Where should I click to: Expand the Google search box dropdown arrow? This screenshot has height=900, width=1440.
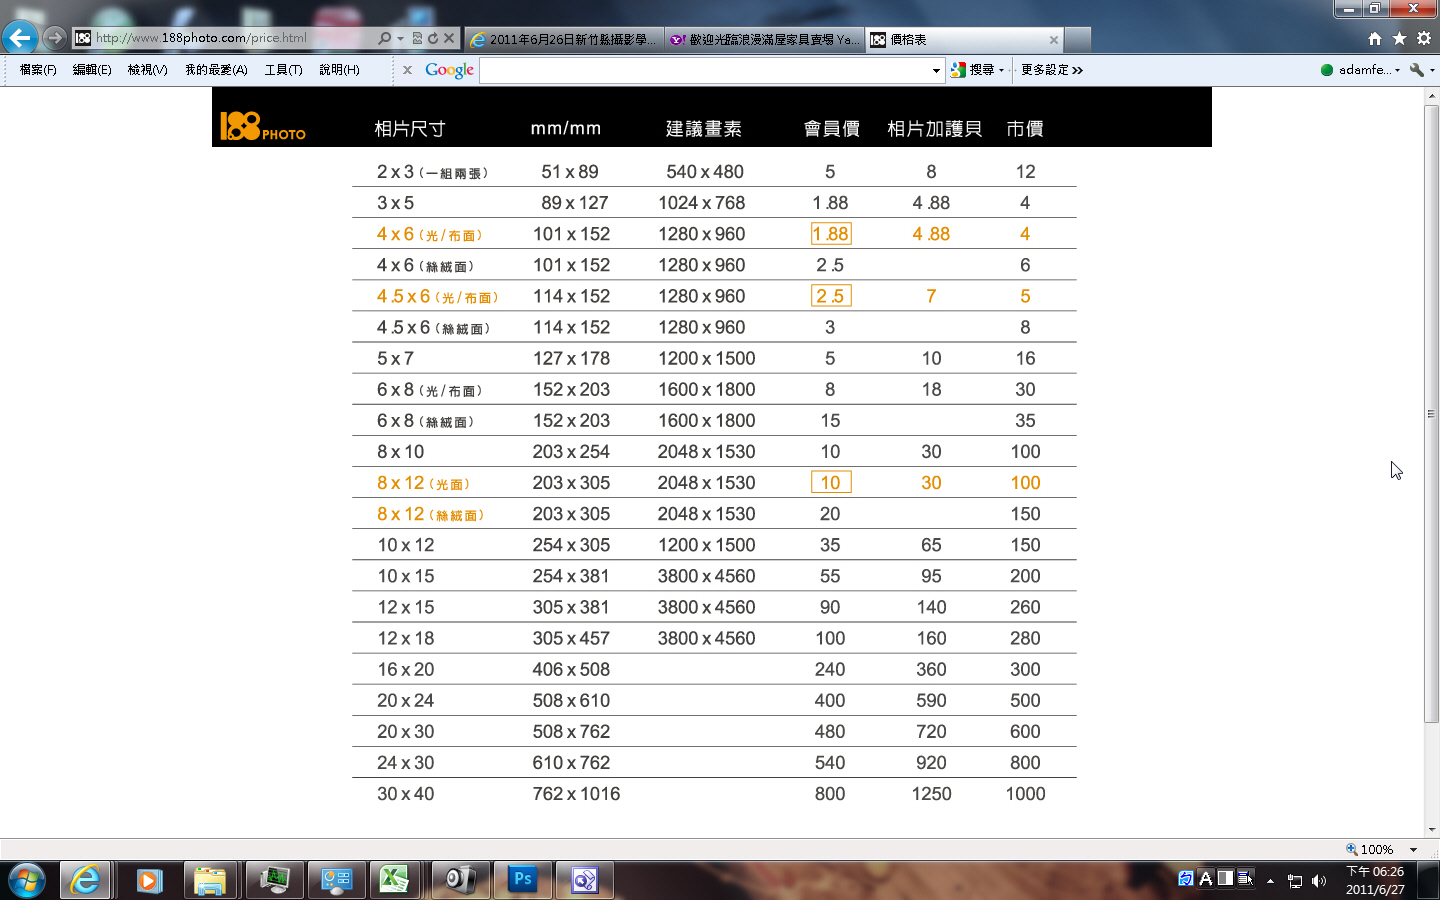click(936, 70)
